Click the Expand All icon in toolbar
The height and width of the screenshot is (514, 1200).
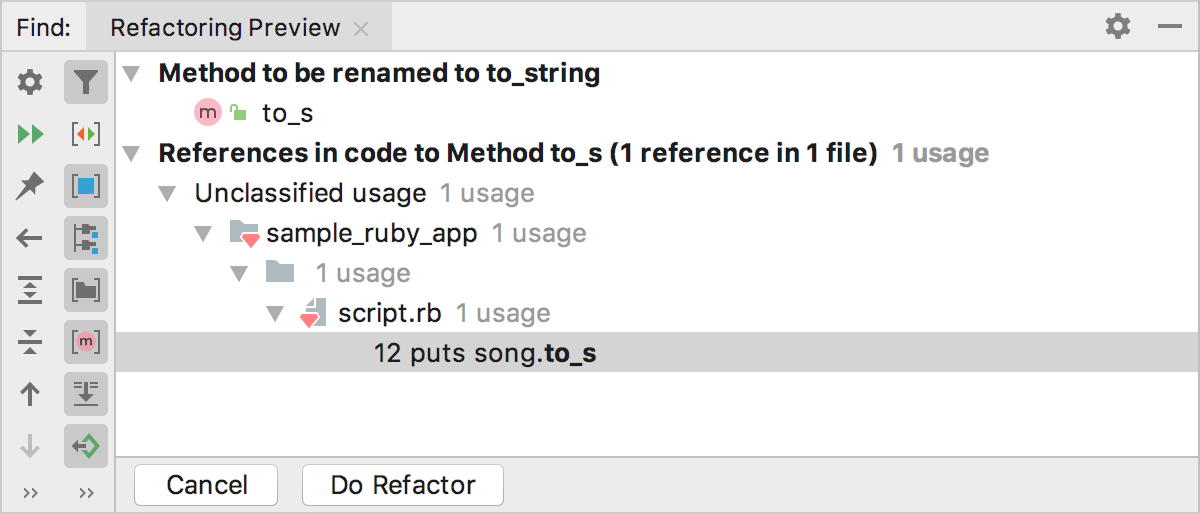pos(31,290)
